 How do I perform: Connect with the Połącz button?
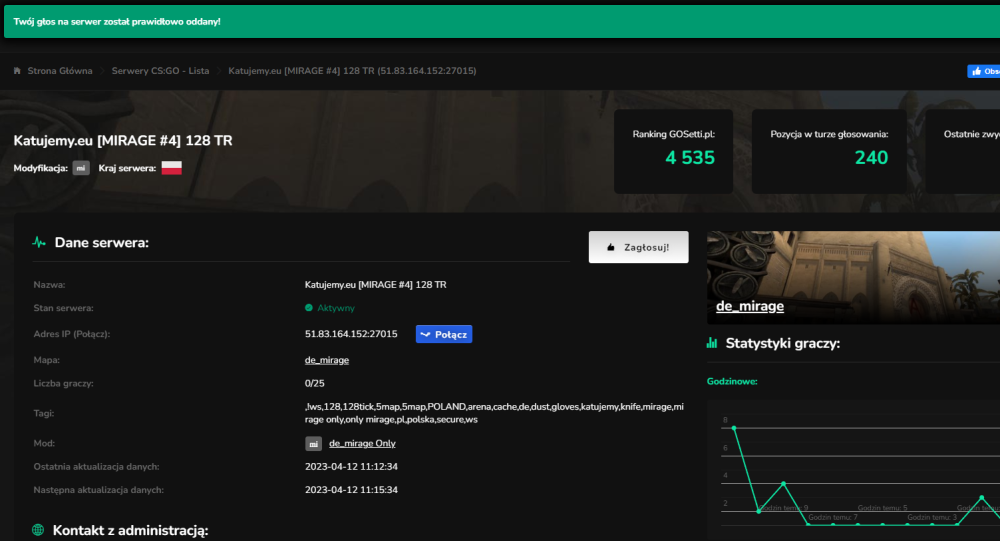coord(444,334)
